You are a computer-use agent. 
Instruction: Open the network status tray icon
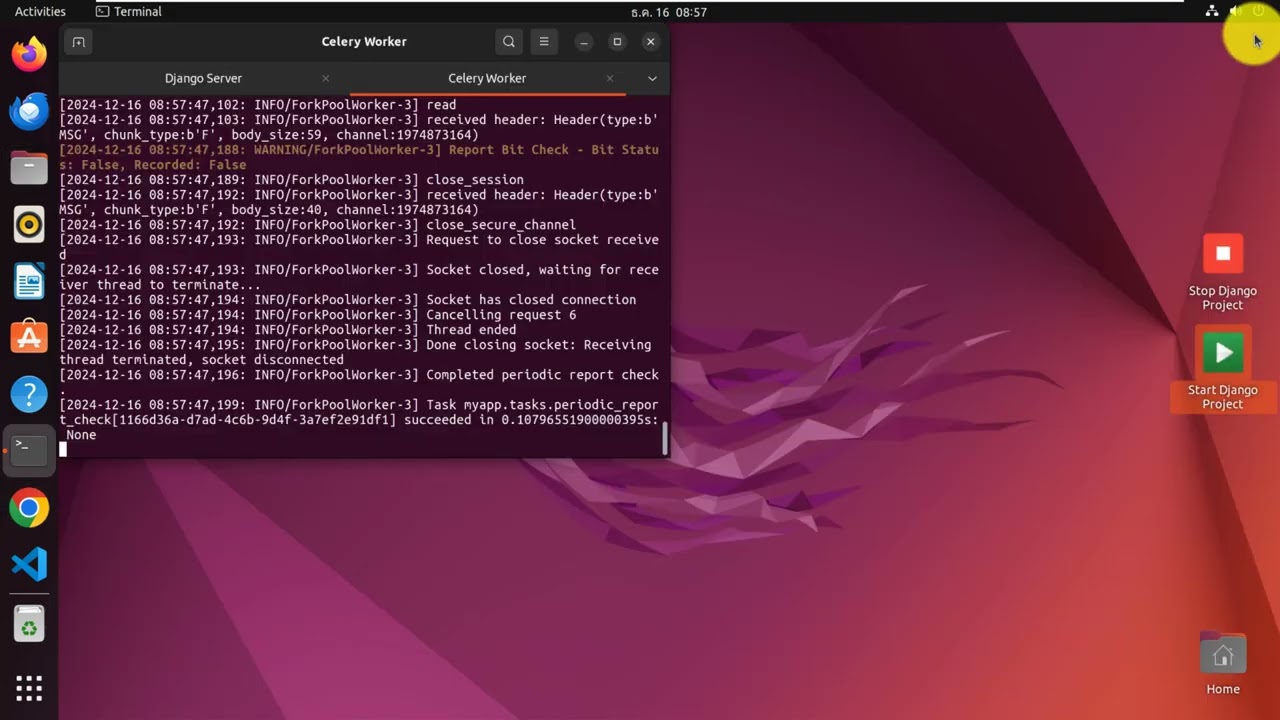(x=1212, y=11)
